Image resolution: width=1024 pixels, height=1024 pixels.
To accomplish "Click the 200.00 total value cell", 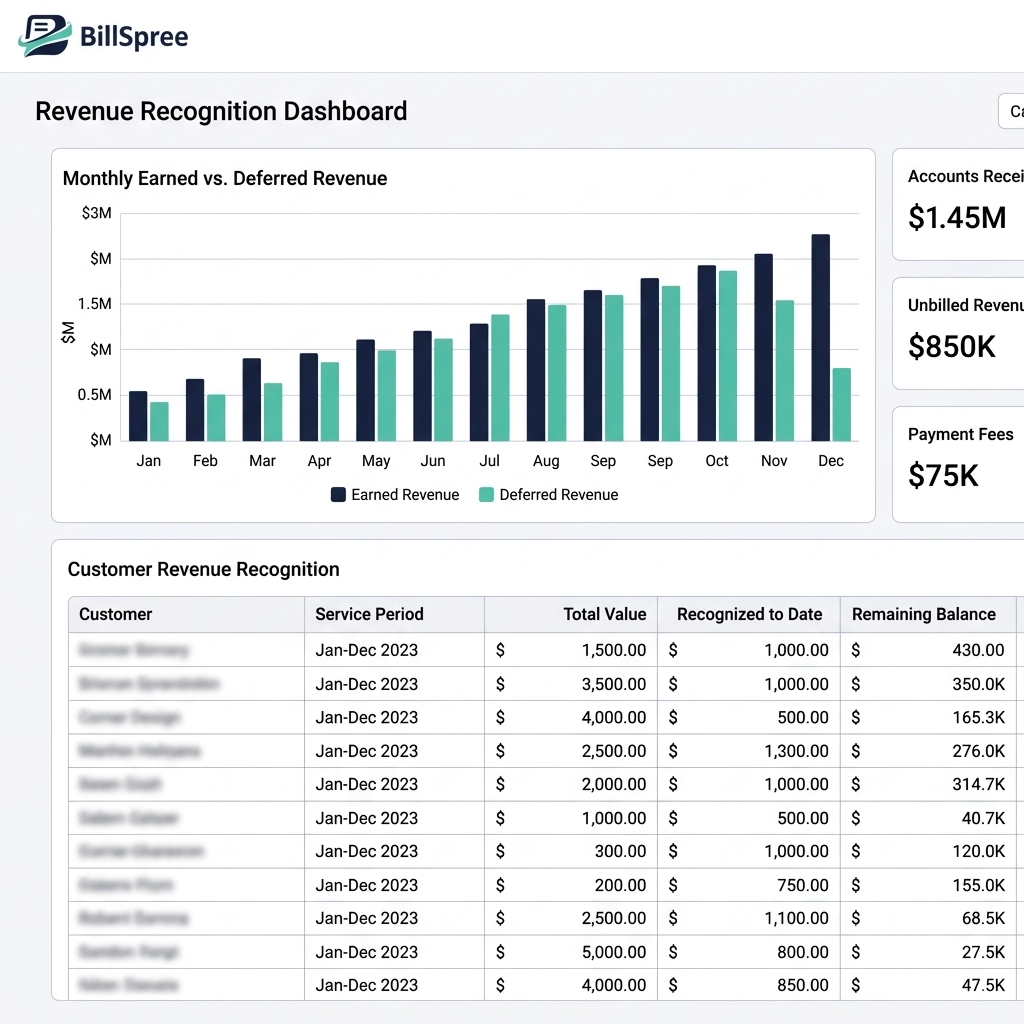I will click(571, 885).
